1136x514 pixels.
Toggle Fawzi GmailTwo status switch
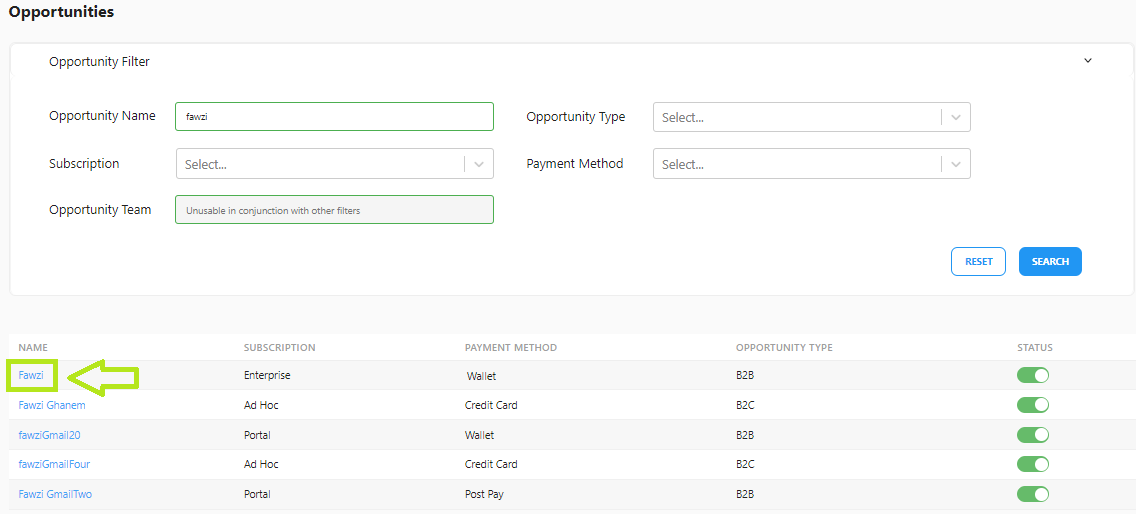[1033, 494]
